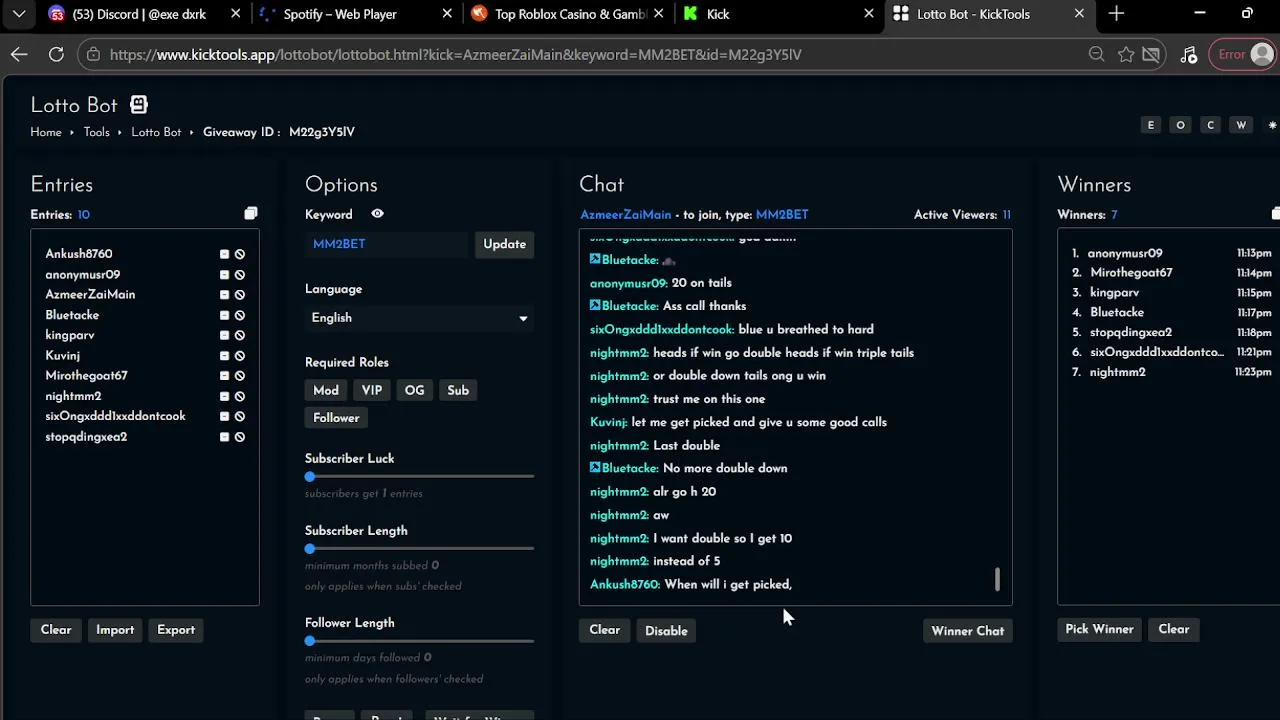Click the chat panel scrollbar thumb
This screenshot has width=1280, height=720.
997,579
